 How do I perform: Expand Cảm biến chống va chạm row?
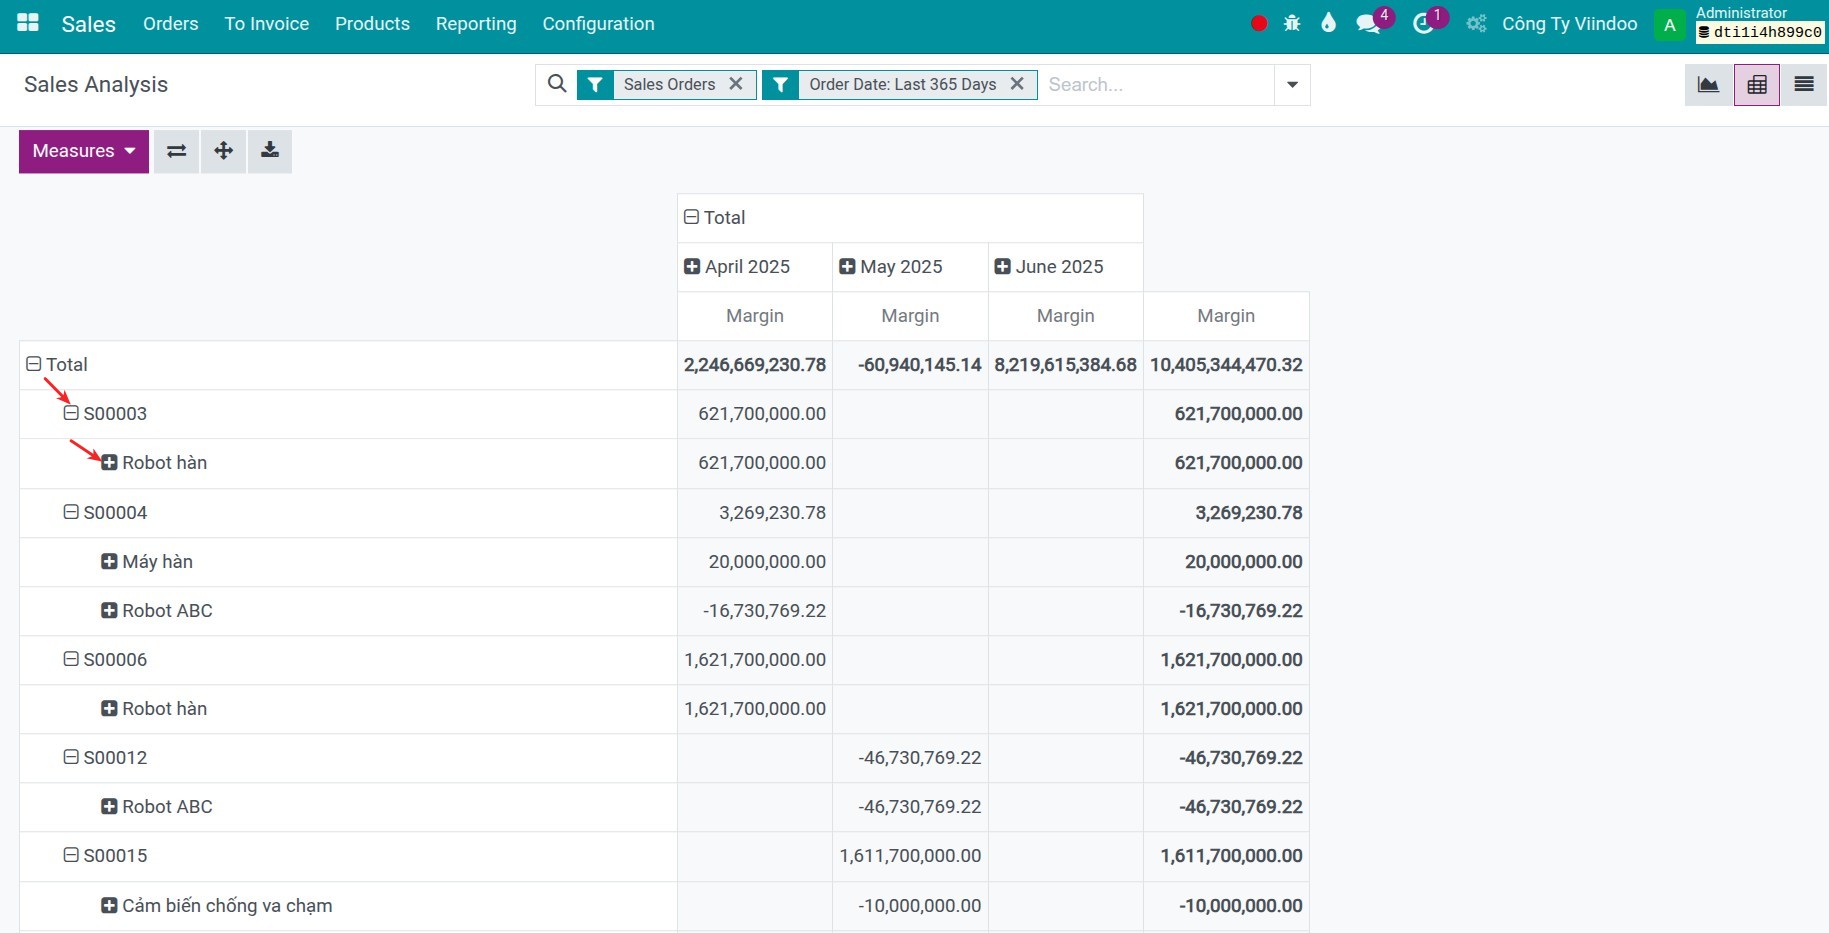[109, 905]
